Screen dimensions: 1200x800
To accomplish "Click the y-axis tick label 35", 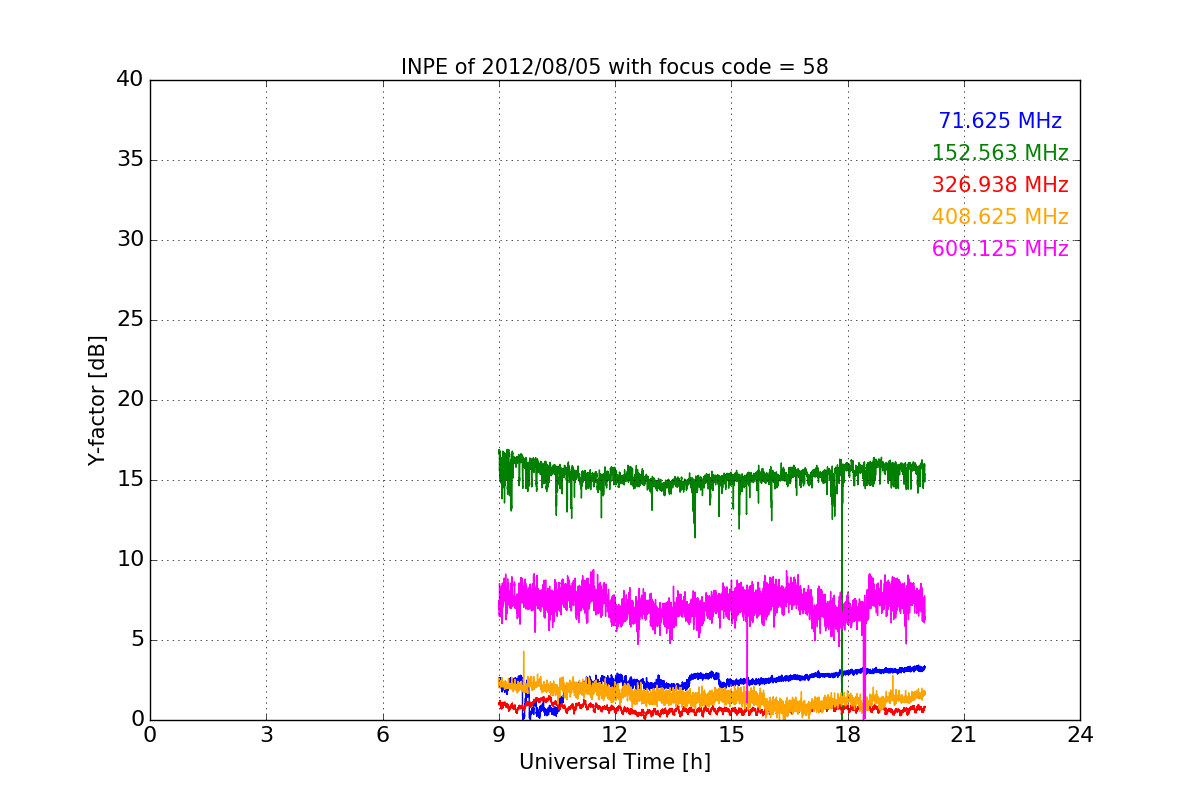I will click(x=130, y=160).
